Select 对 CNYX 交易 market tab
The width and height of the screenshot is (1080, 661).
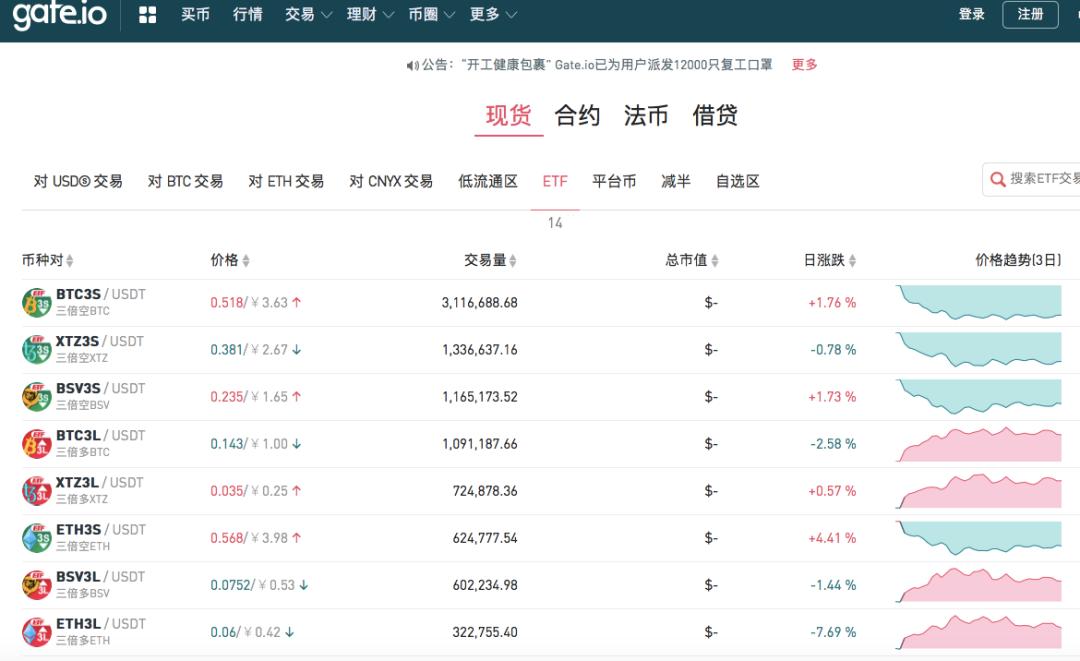coord(391,181)
